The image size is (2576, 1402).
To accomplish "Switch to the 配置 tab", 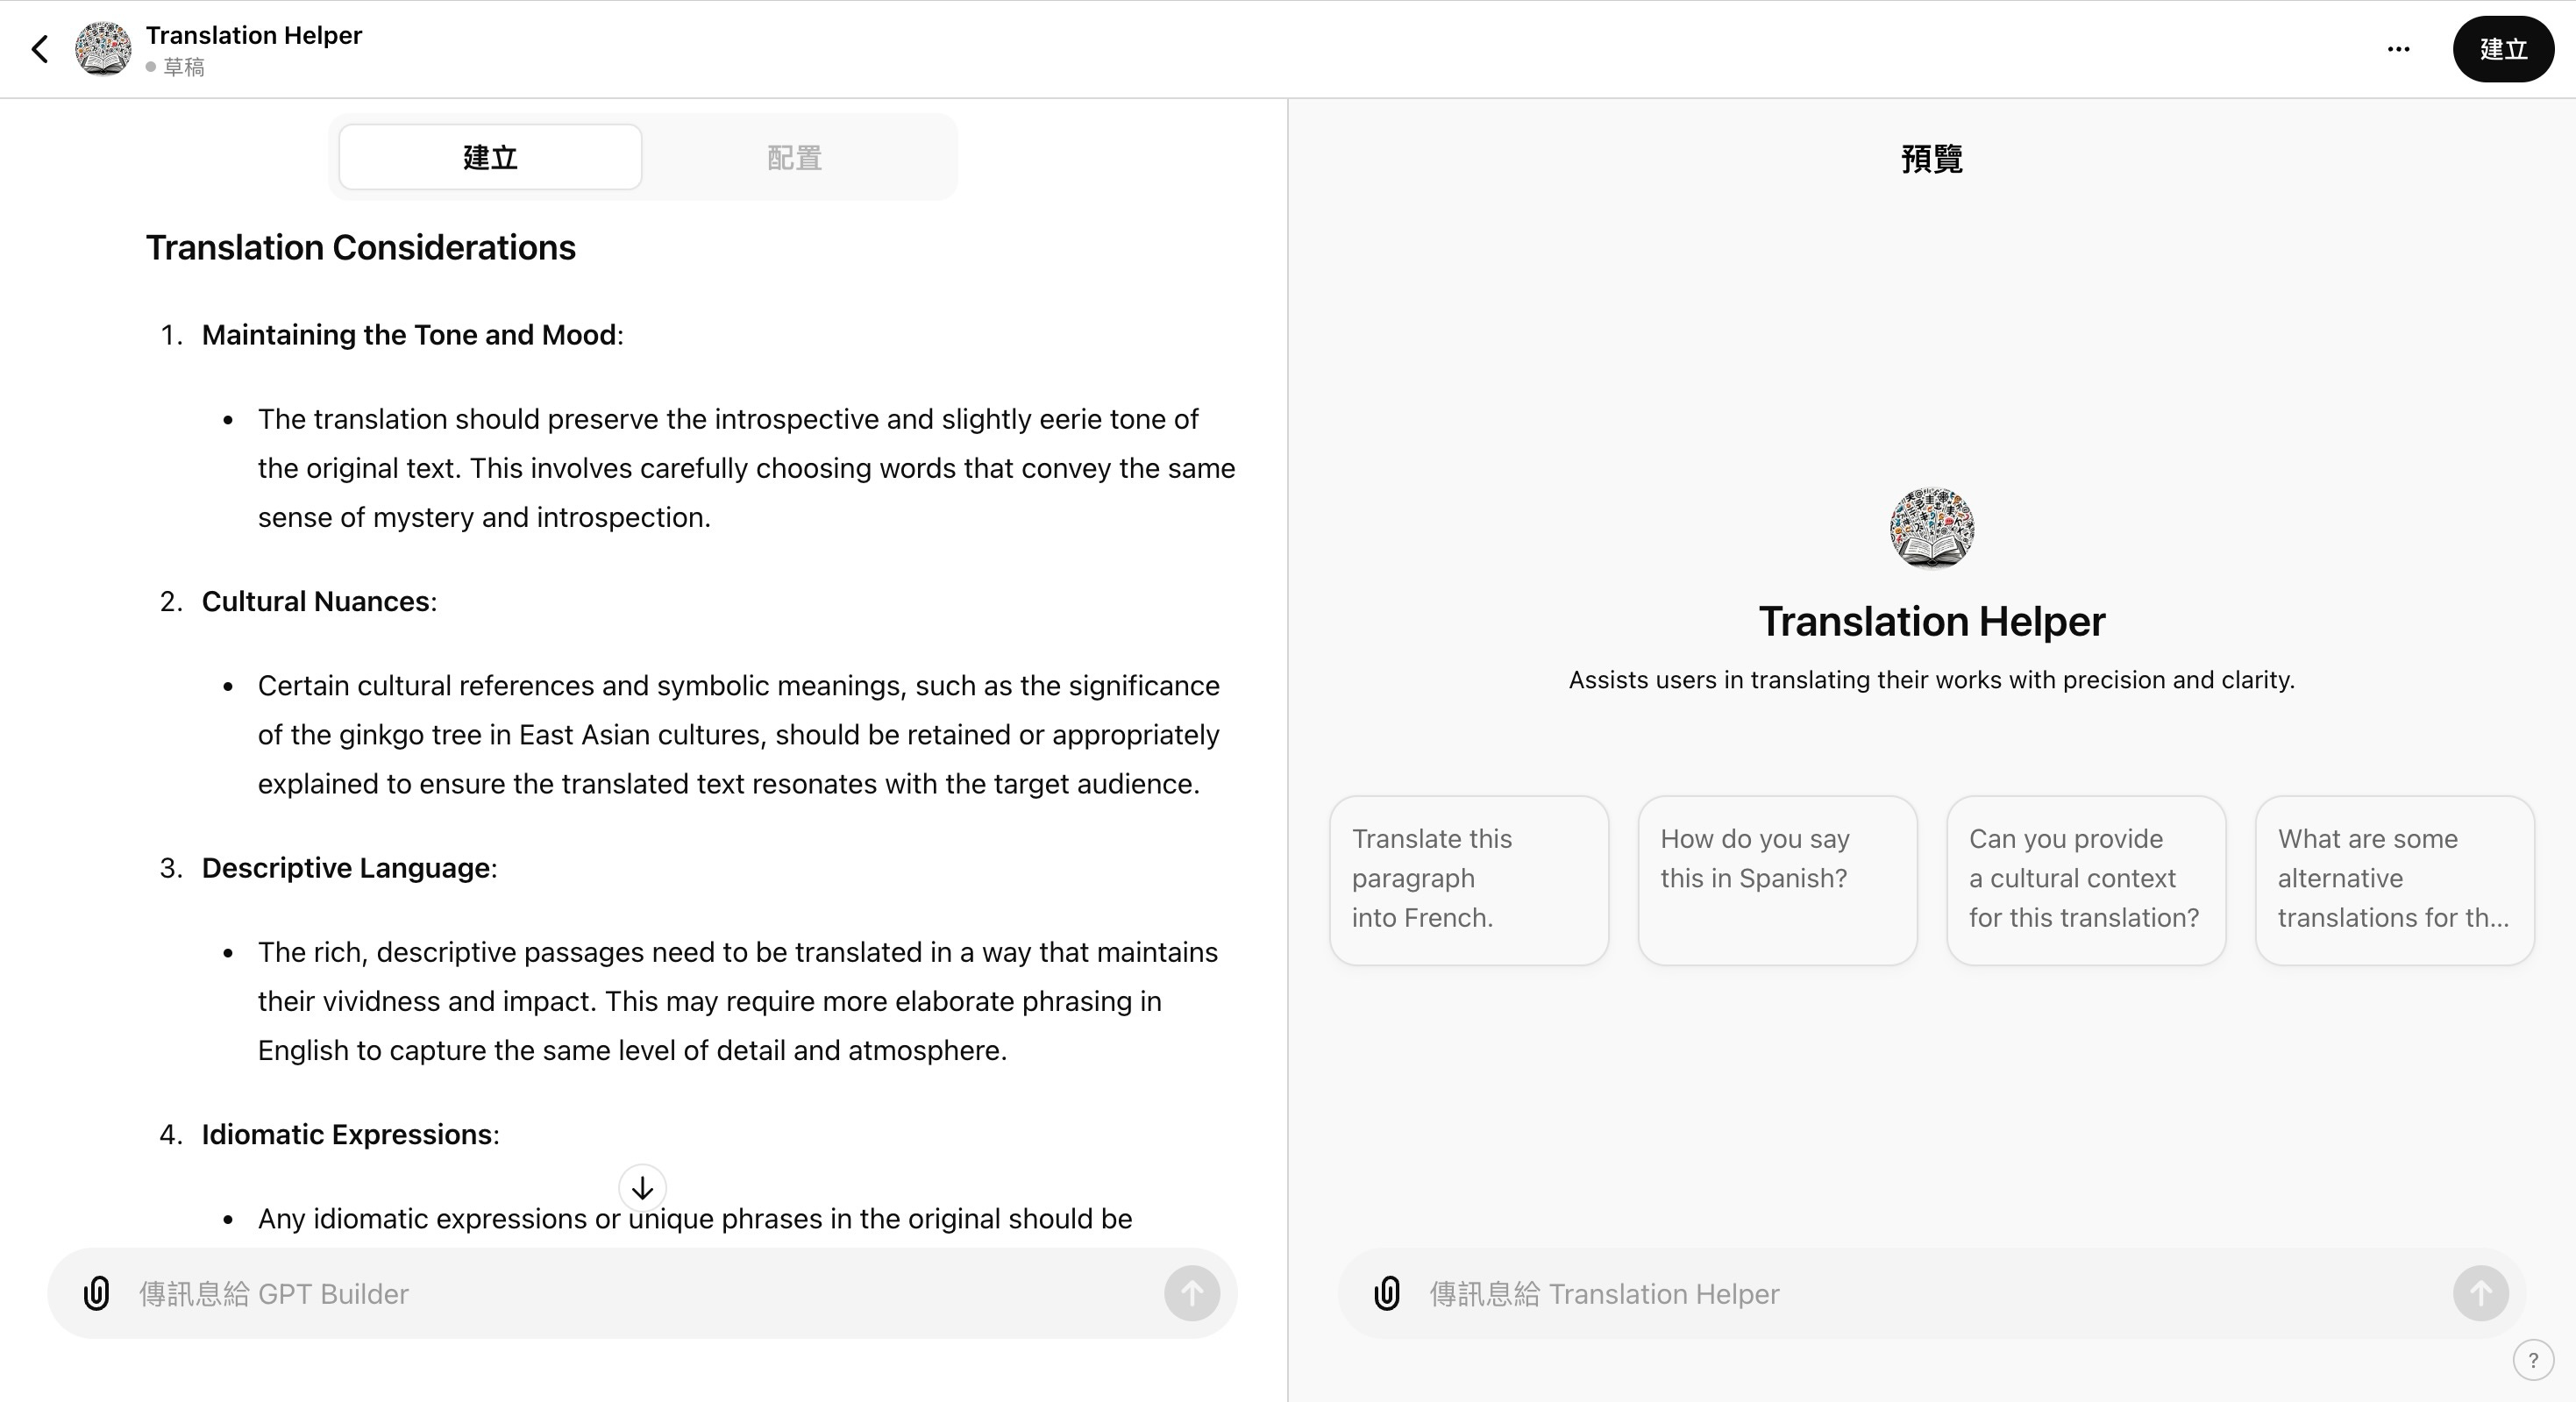I will 794,157.
